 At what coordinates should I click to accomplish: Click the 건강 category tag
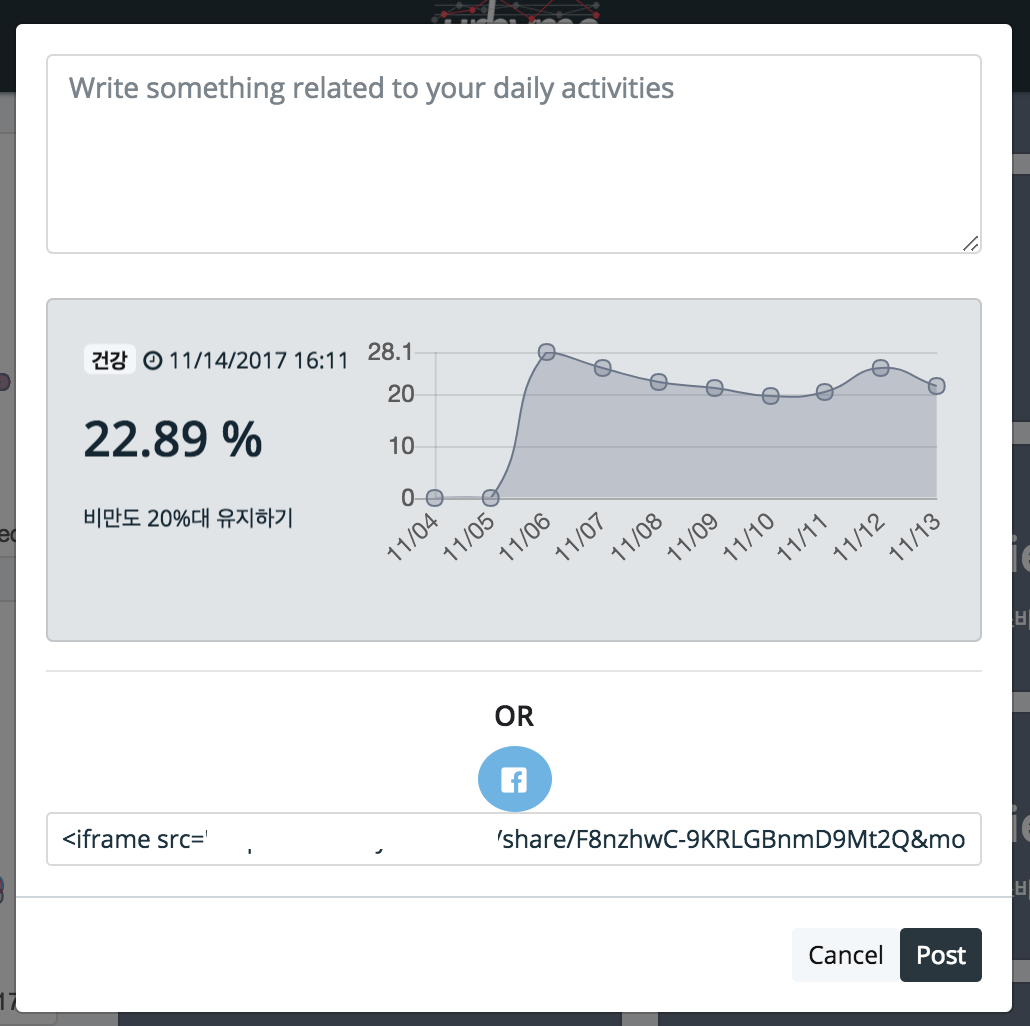[109, 359]
